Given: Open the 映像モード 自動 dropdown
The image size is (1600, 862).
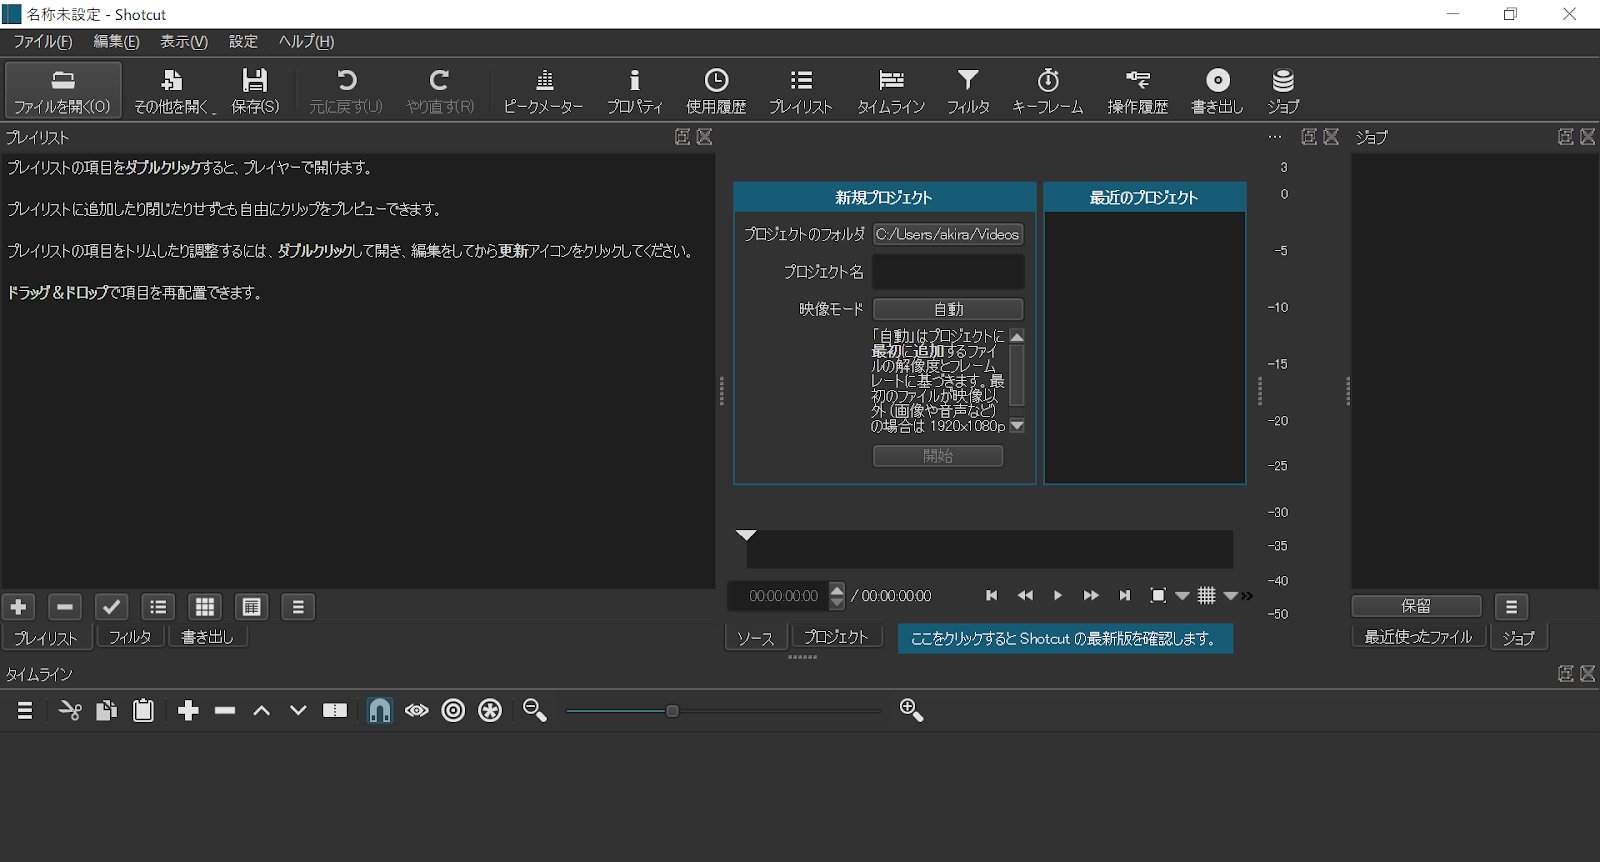Looking at the screenshot, I should (x=948, y=310).
